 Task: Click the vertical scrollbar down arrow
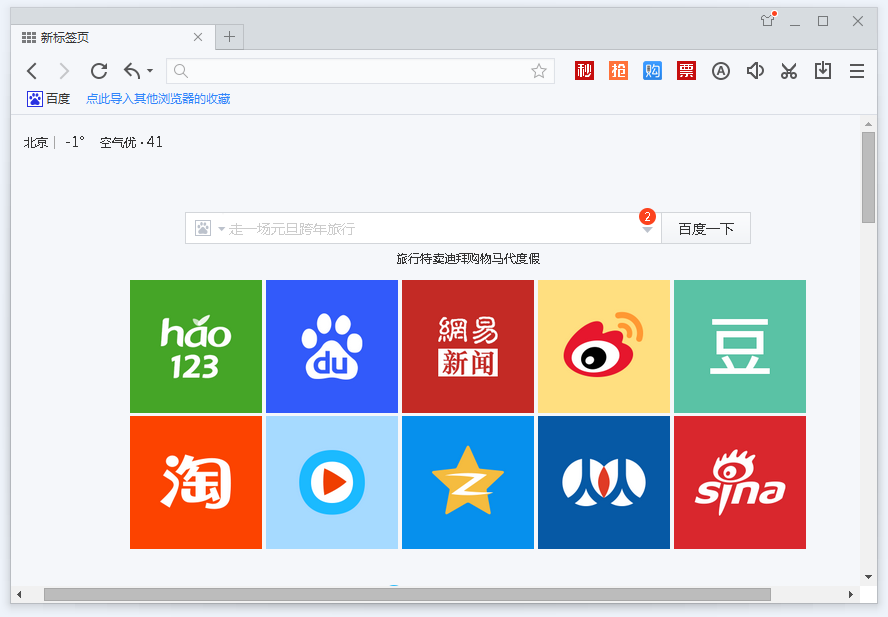coord(868,577)
